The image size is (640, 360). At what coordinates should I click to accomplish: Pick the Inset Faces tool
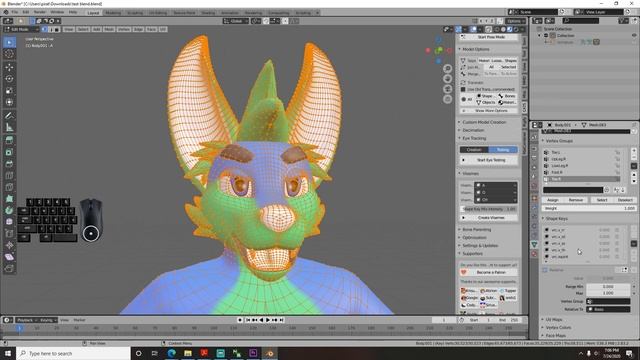pos(9,152)
